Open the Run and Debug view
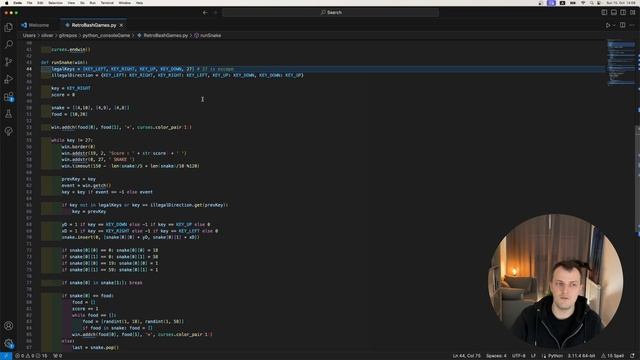Viewport: 640px width, 360px height. 9,79
